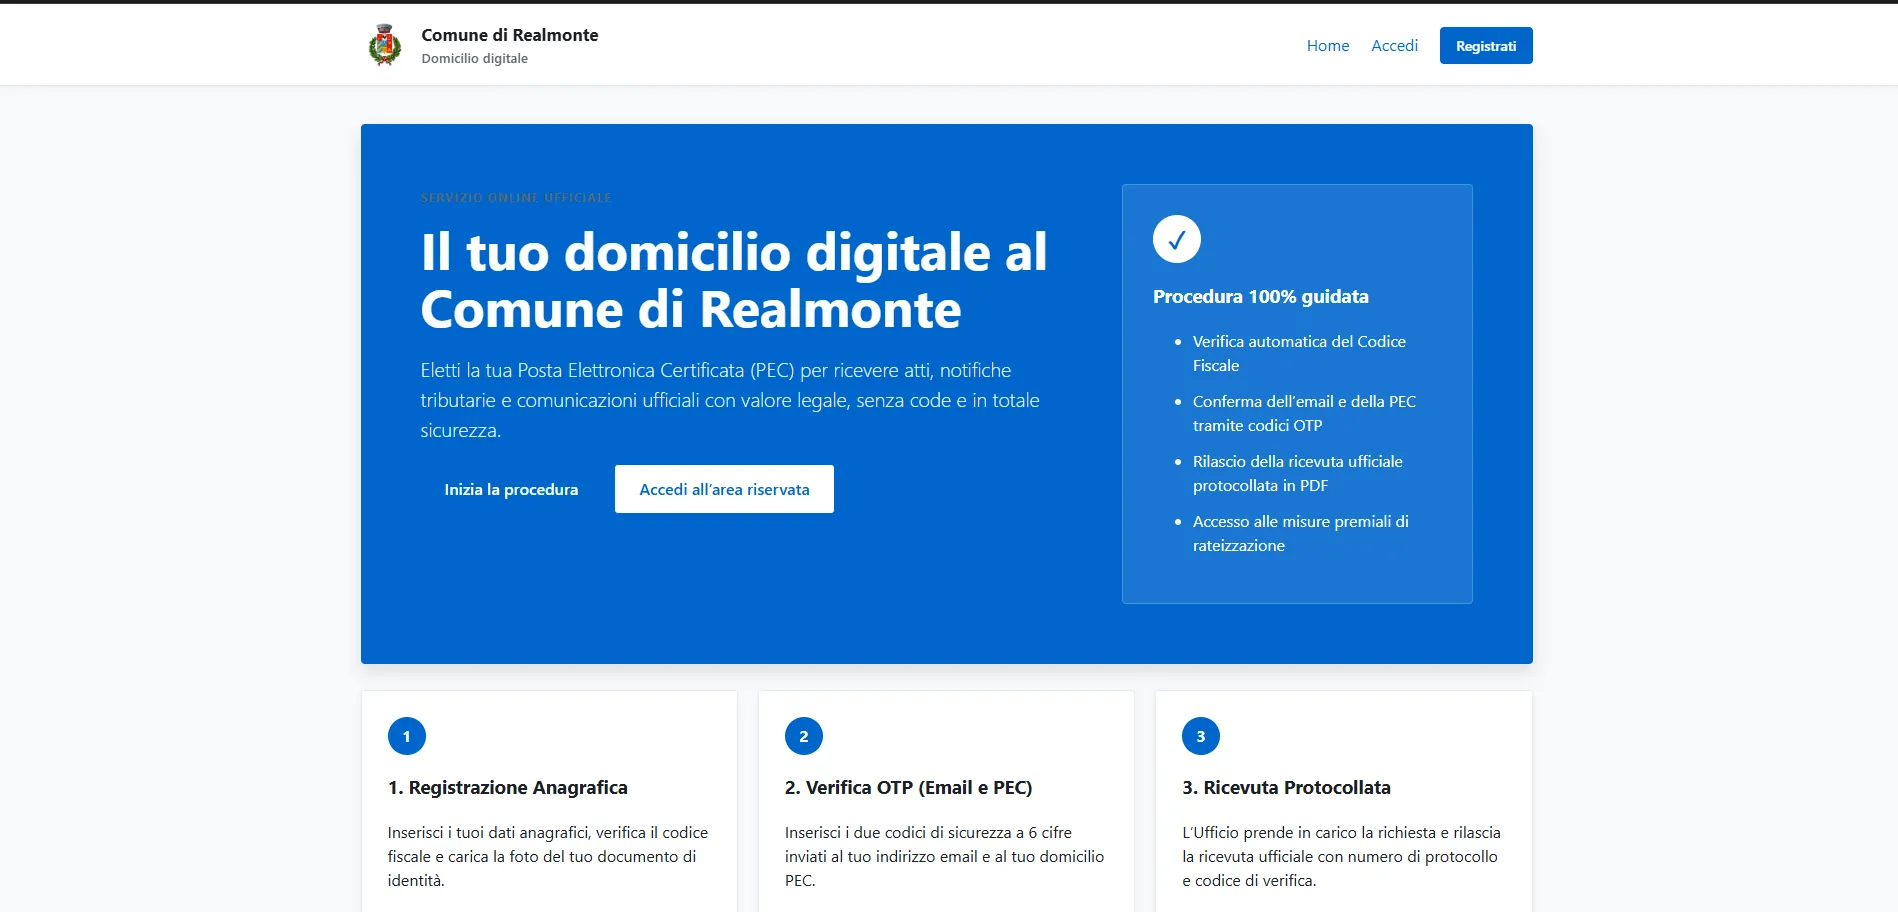Screen dimensions: 1898x912
Task: Click the step 3 number badge
Action: click(1201, 736)
